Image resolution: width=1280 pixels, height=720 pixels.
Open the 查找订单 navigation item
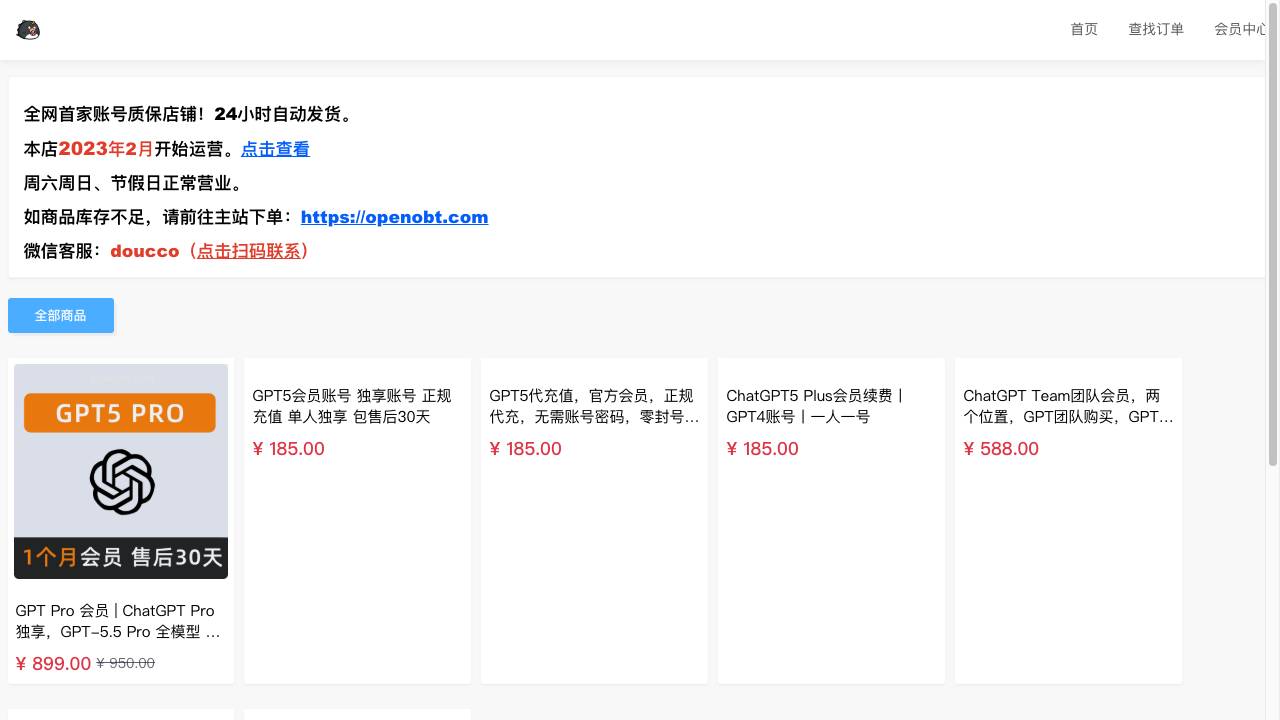[1156, 30]
